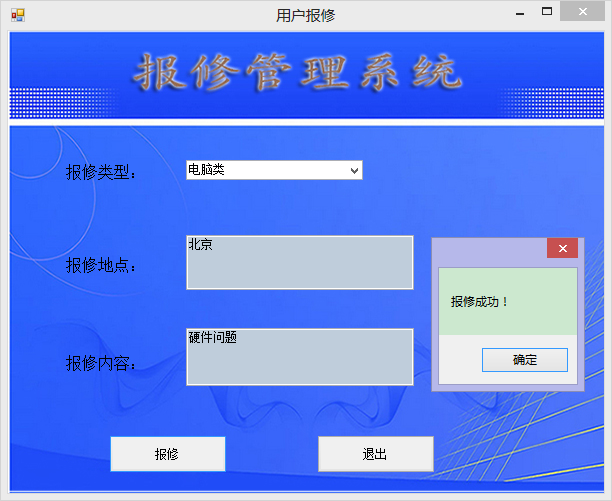
Task: Click the 报修地点 text box containing 北京
Action: 300,262
